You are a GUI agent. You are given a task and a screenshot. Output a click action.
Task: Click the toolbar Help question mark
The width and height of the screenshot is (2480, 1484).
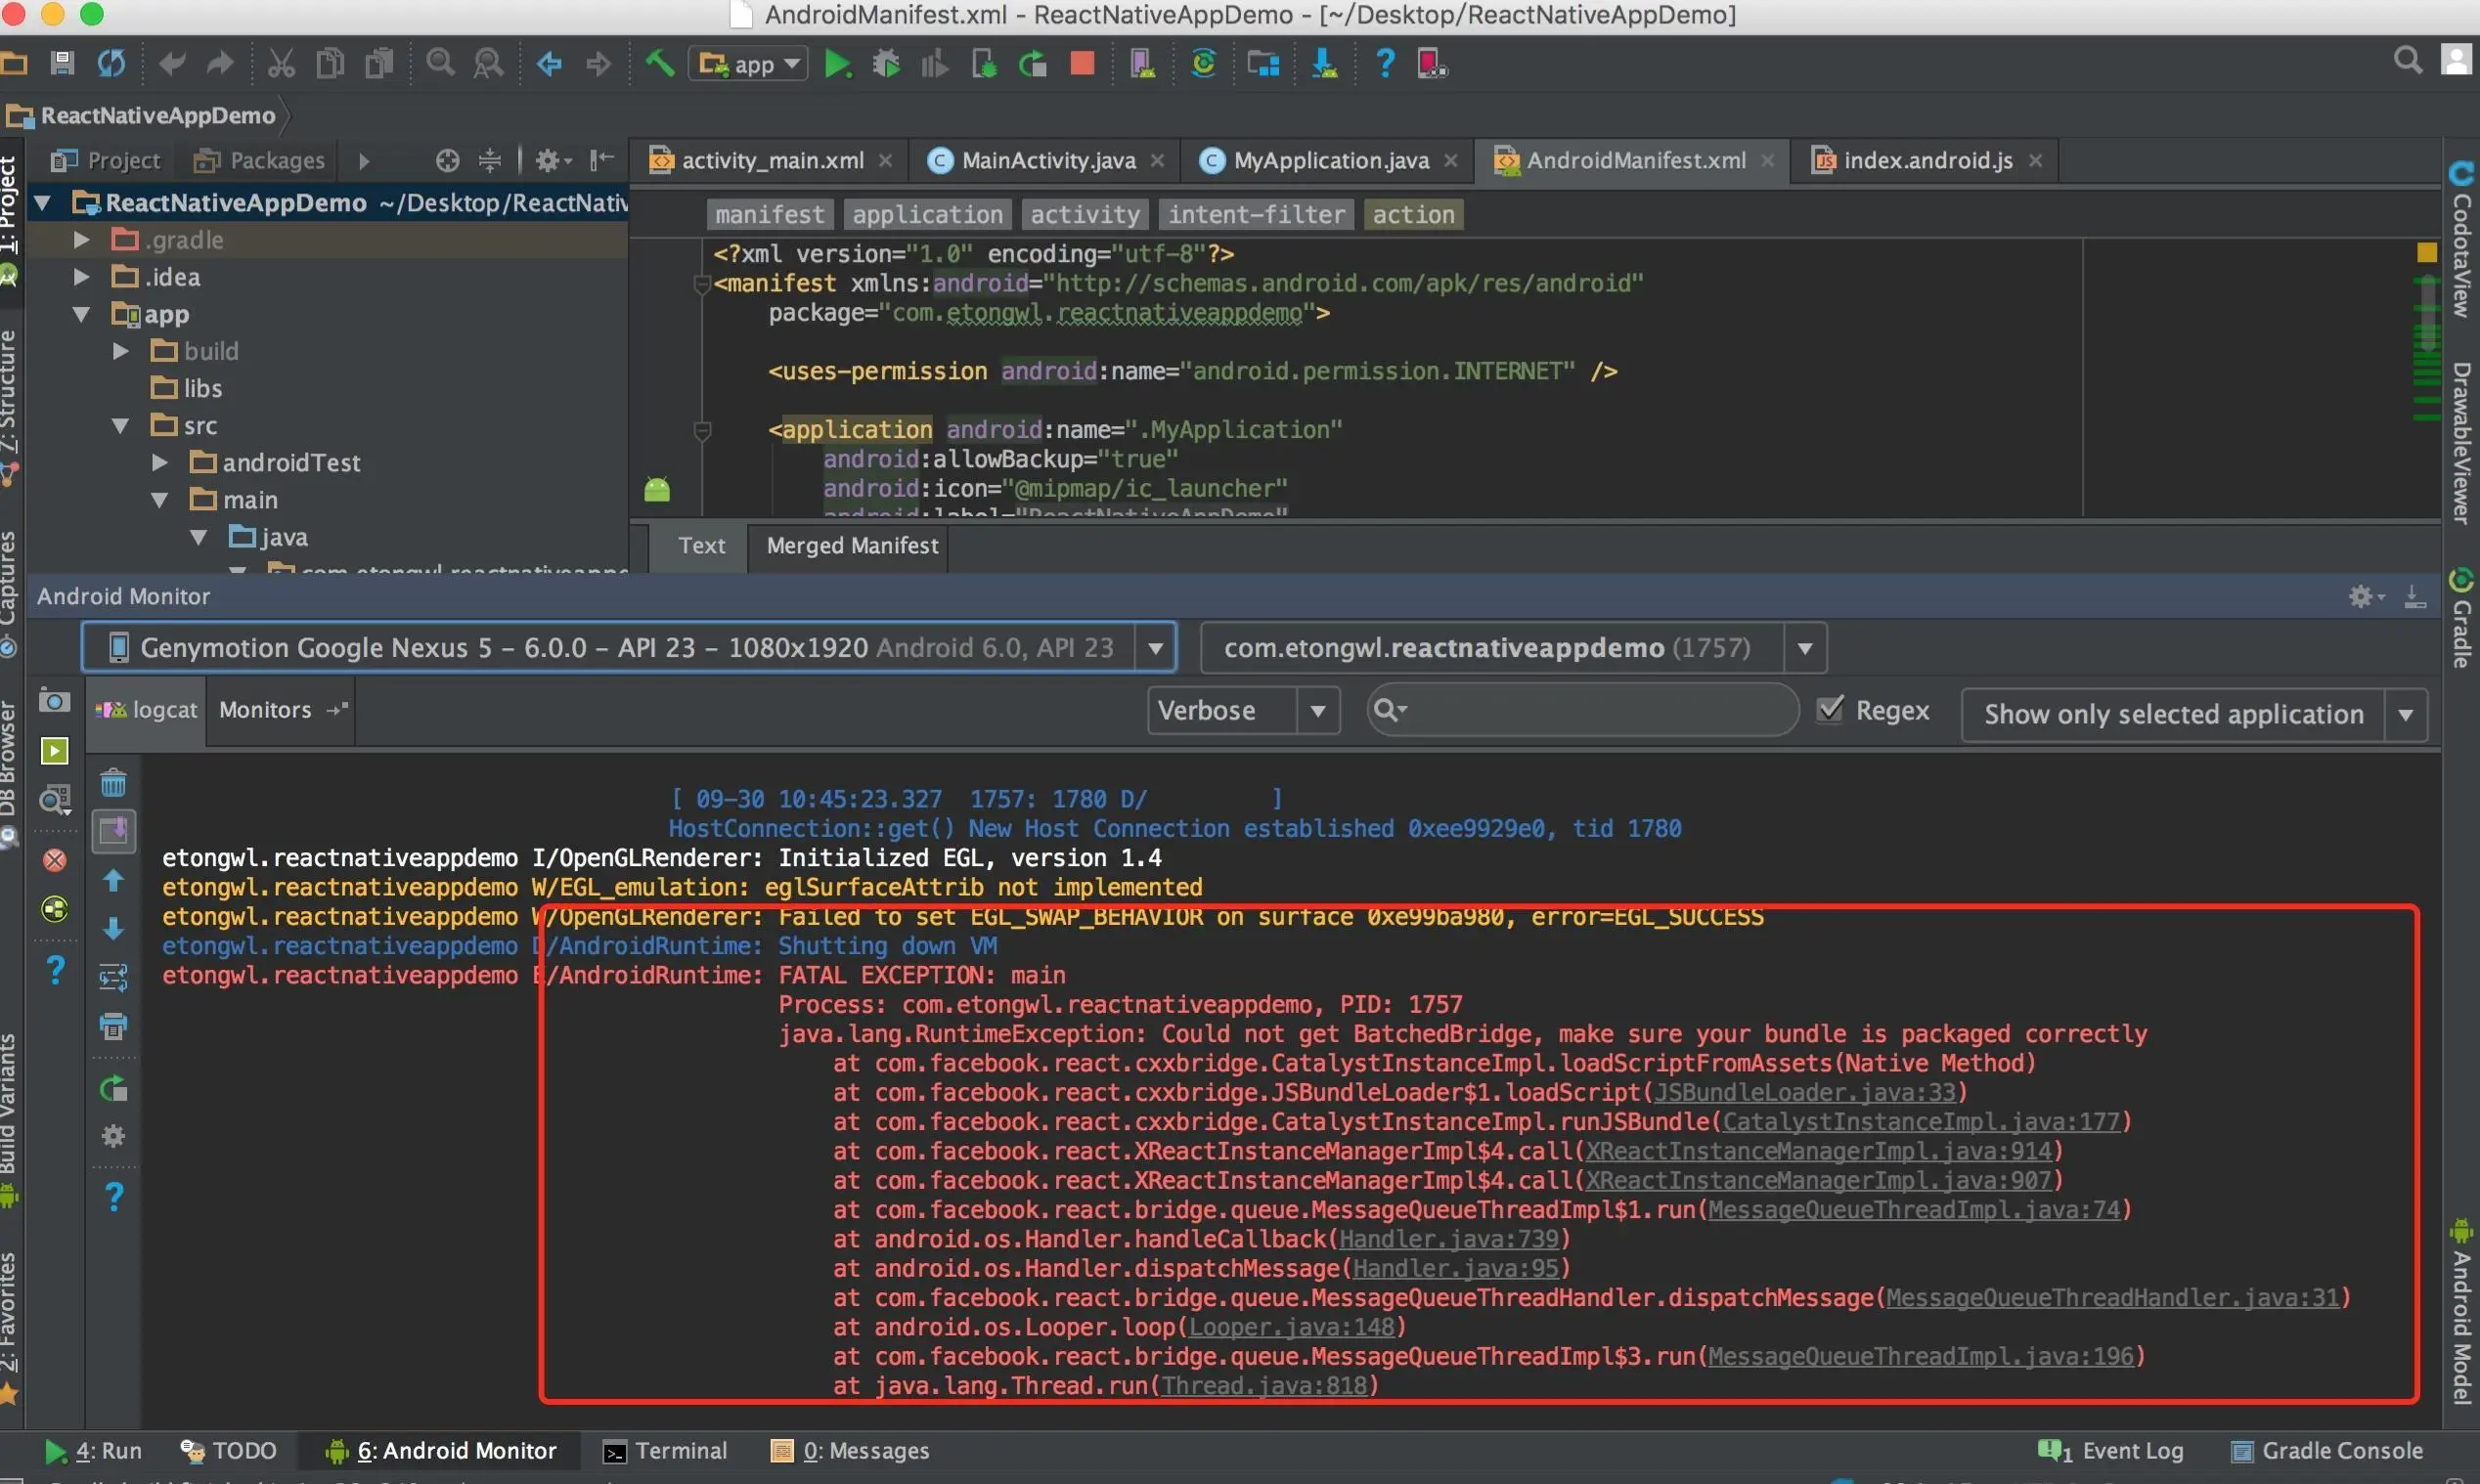(x=1385, y=64)
